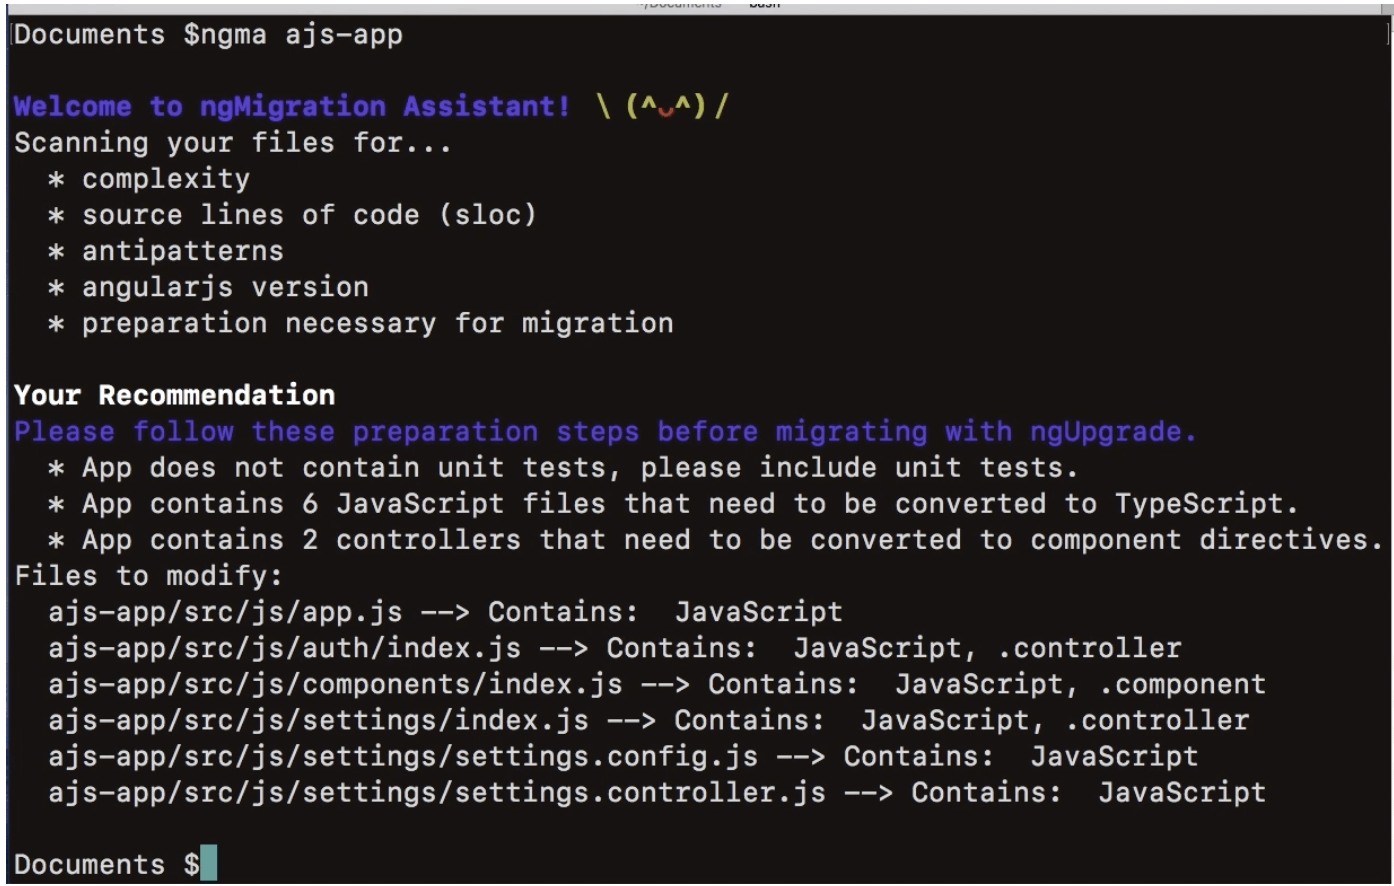Click the '2 controllers' recommendation line
The width and height of the screenshot is (1394, 886).
tap(715, 540)
